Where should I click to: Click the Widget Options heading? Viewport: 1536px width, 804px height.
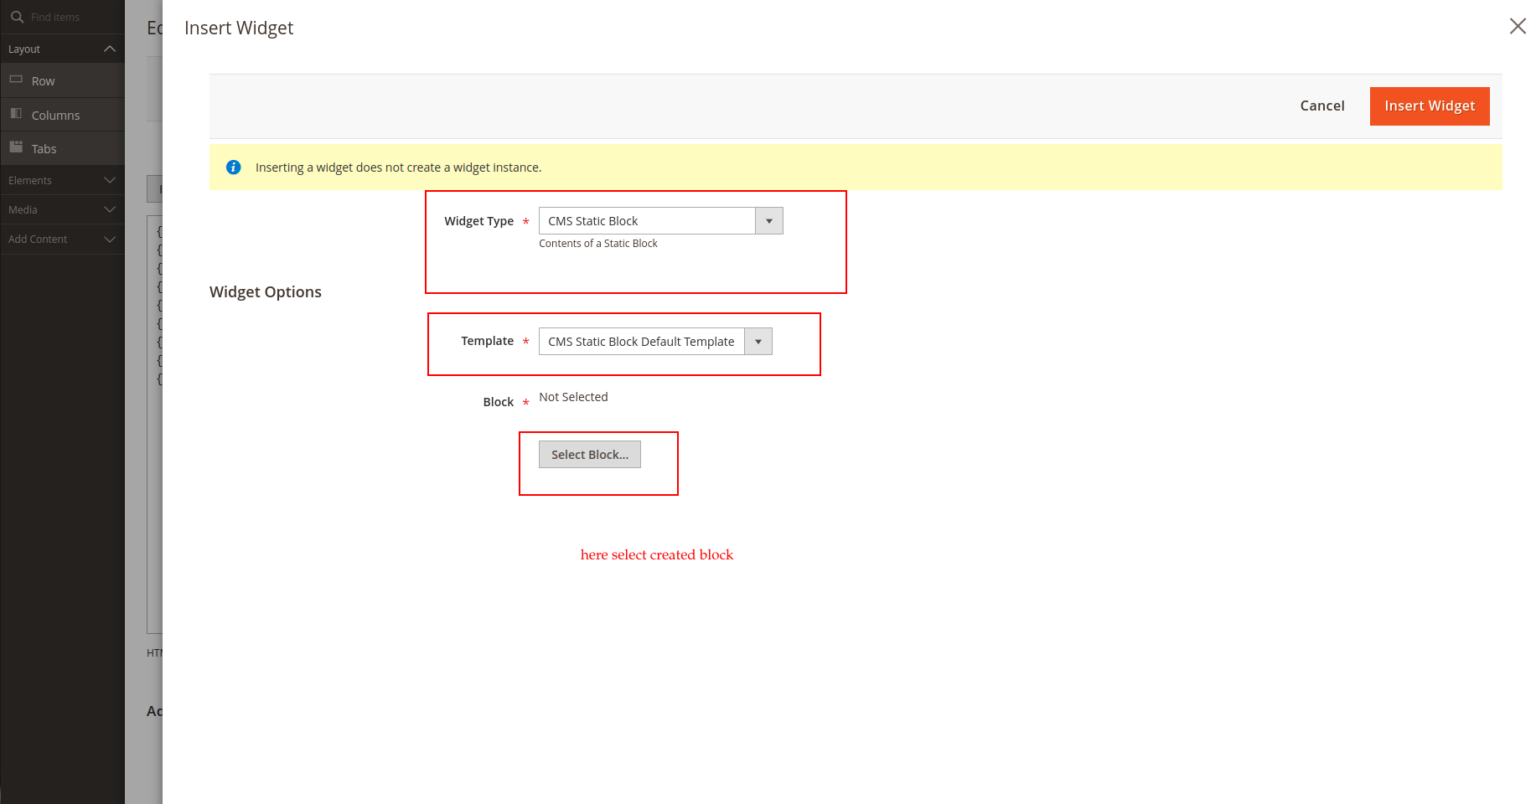coord(265,292)
